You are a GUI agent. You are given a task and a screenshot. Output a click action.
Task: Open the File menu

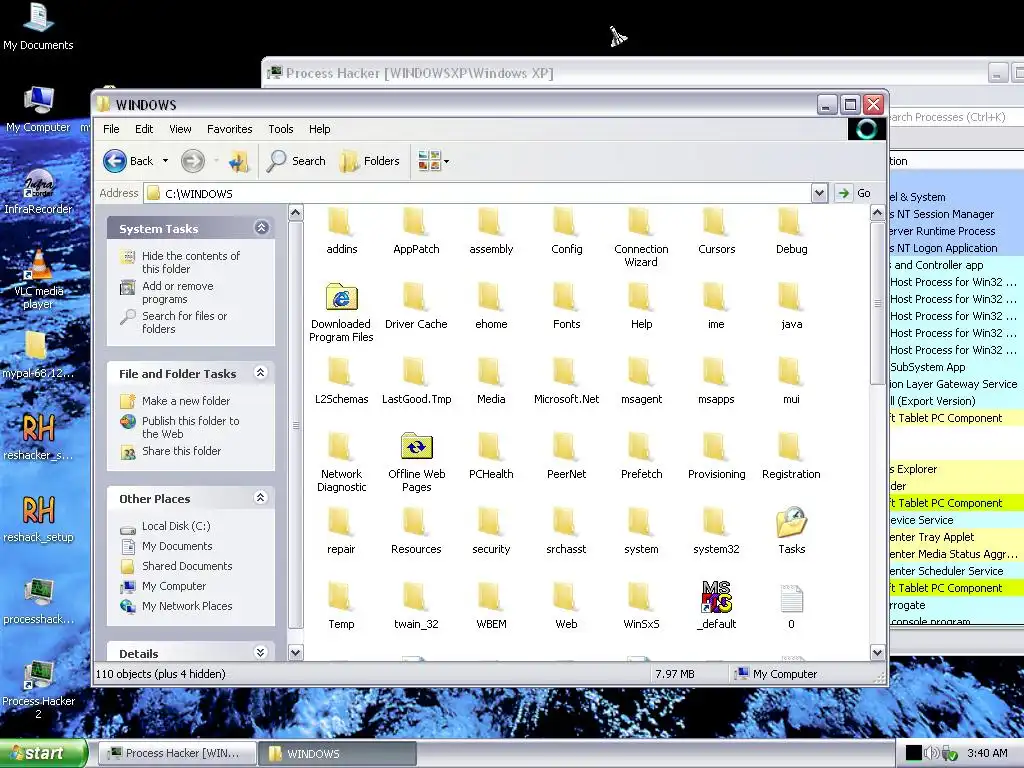(111, 129)
